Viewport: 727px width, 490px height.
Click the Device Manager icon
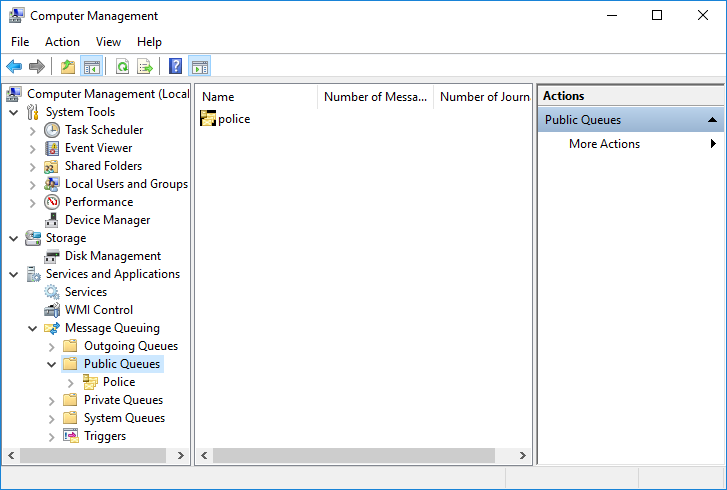[x=51, y=220]
